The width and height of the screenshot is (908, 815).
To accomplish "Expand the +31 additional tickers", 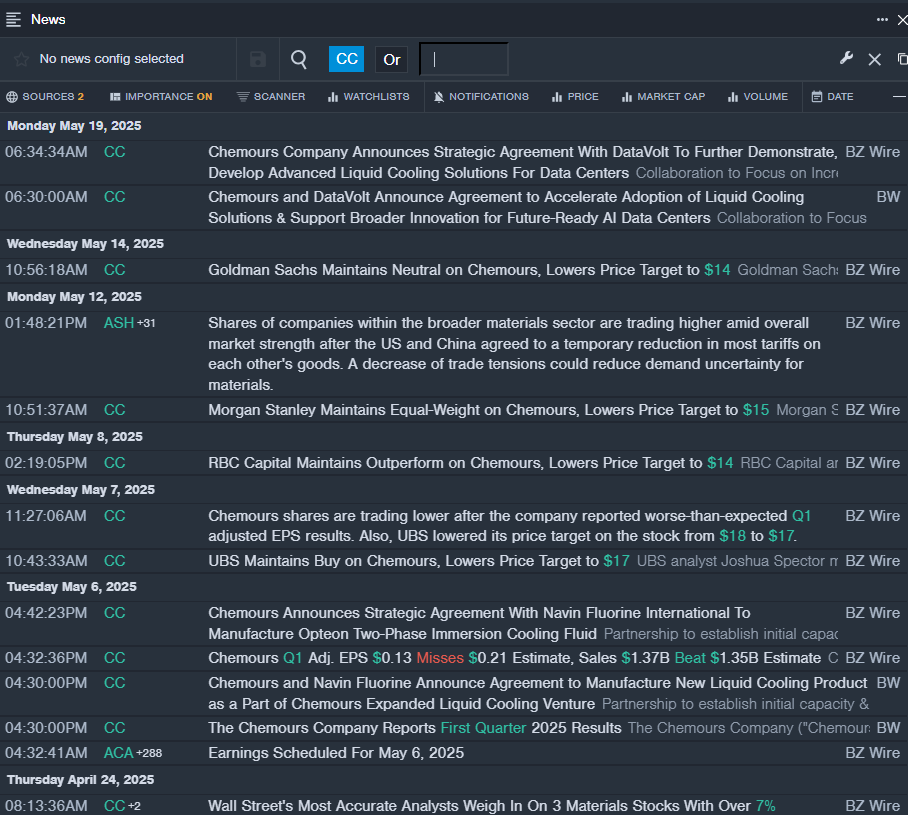I will pos(146,323).
